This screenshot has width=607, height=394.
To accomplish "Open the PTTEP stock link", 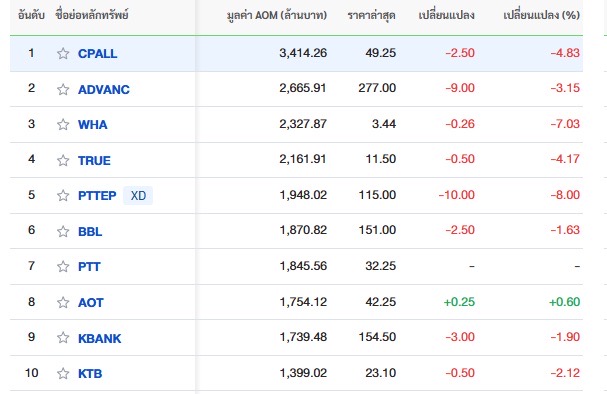I will pos(97,195).
